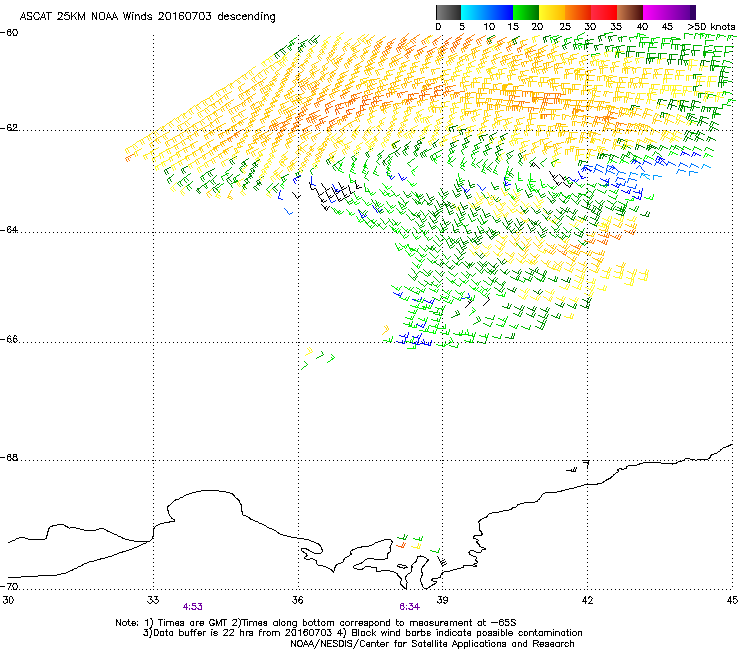Click the "-68" latitude label
The height and width of the screenshot is (650, 740).
point(10,458)
